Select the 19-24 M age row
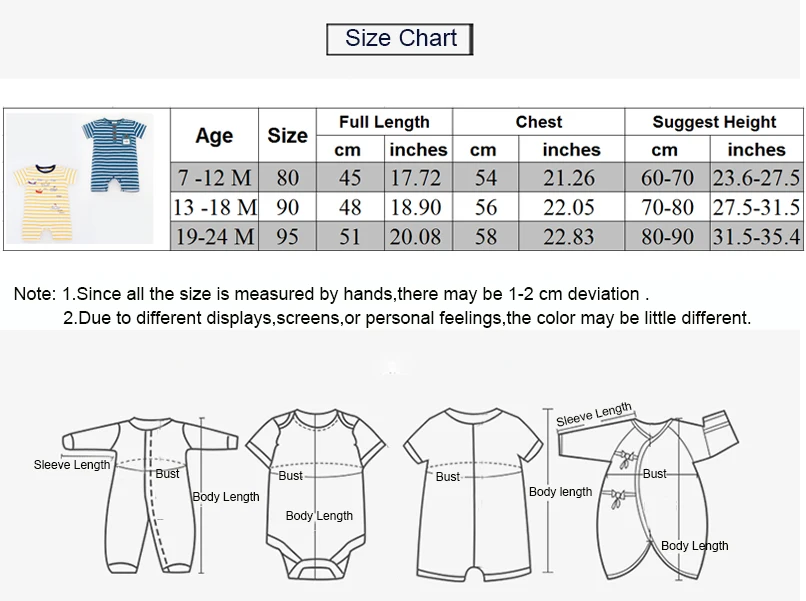Screen dimensions: 806x601 click(x=487, y=236)
